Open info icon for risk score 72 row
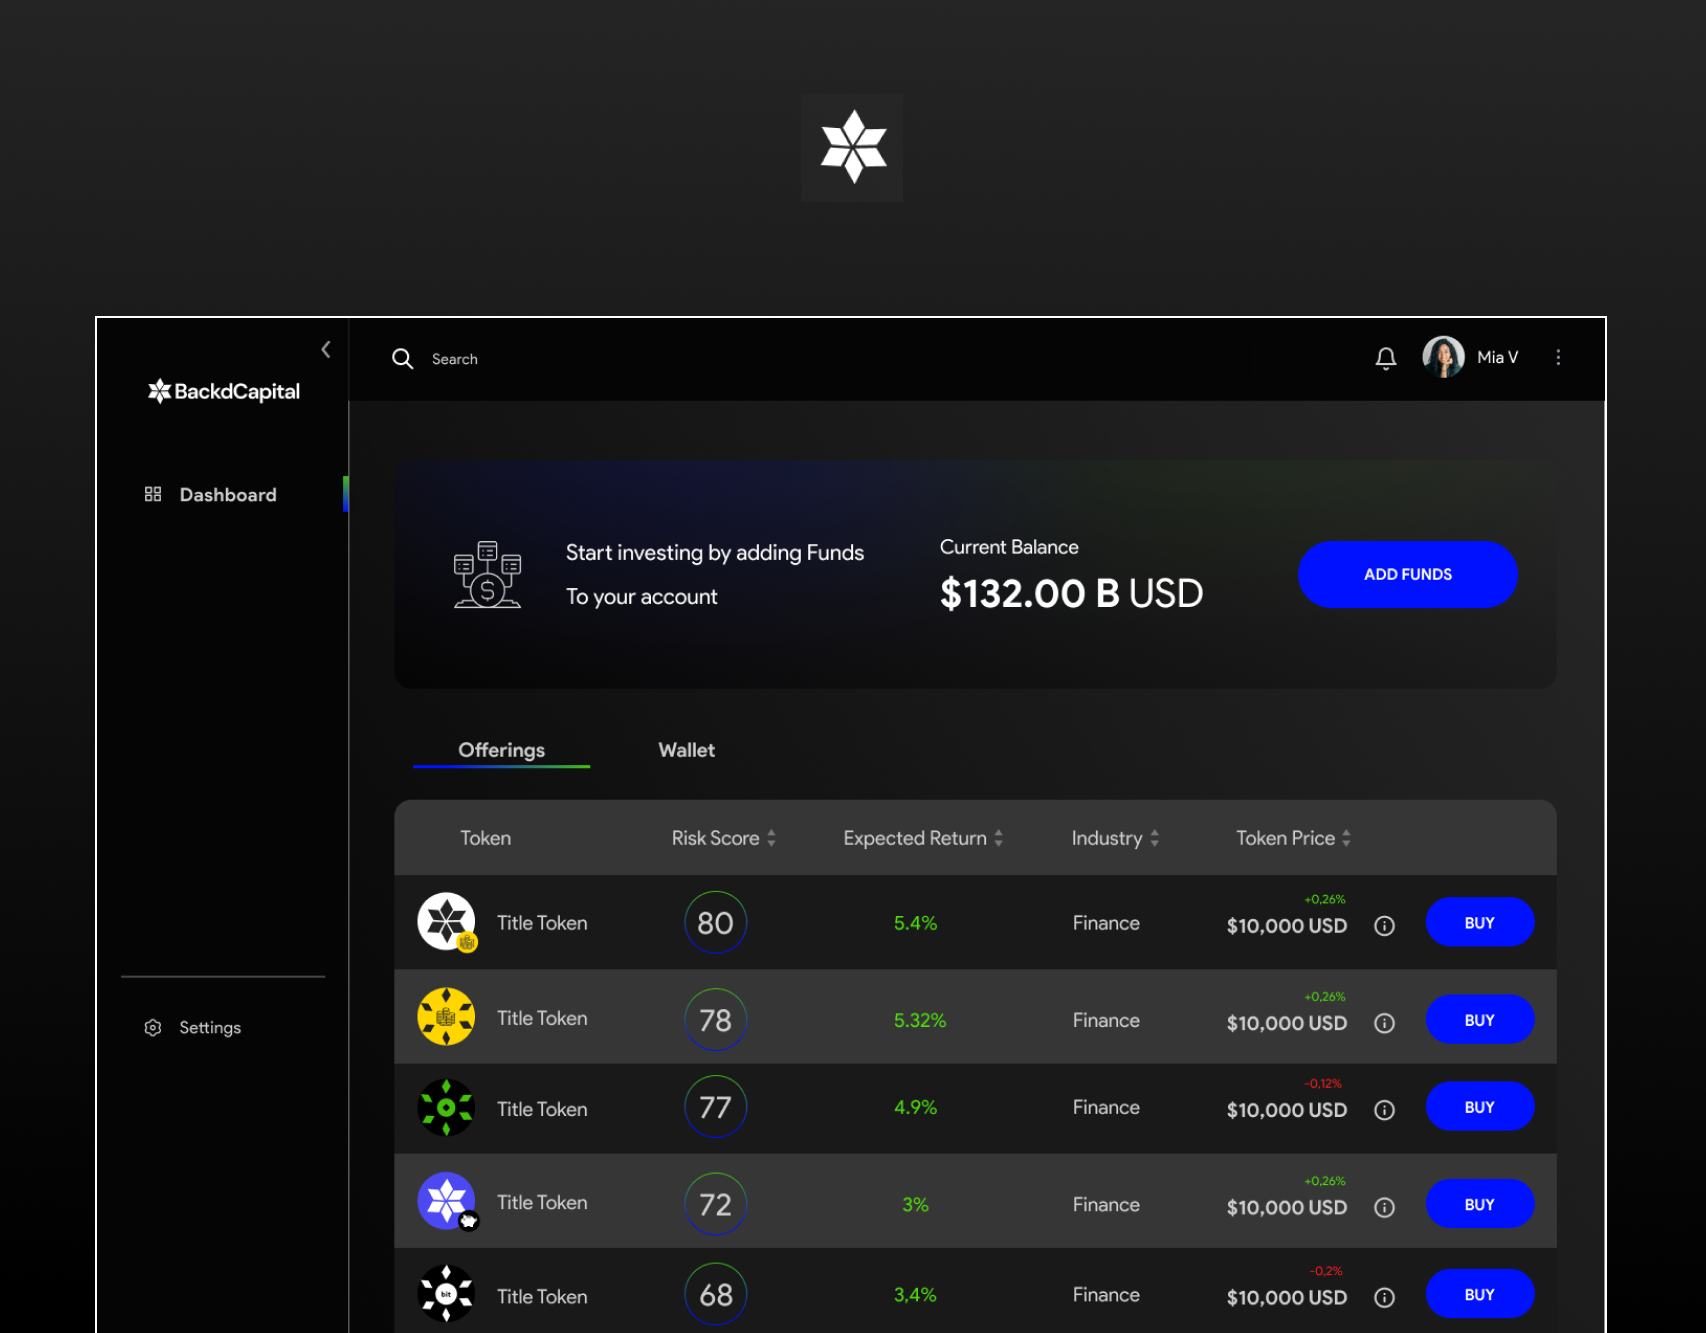 point(1385,1208)
